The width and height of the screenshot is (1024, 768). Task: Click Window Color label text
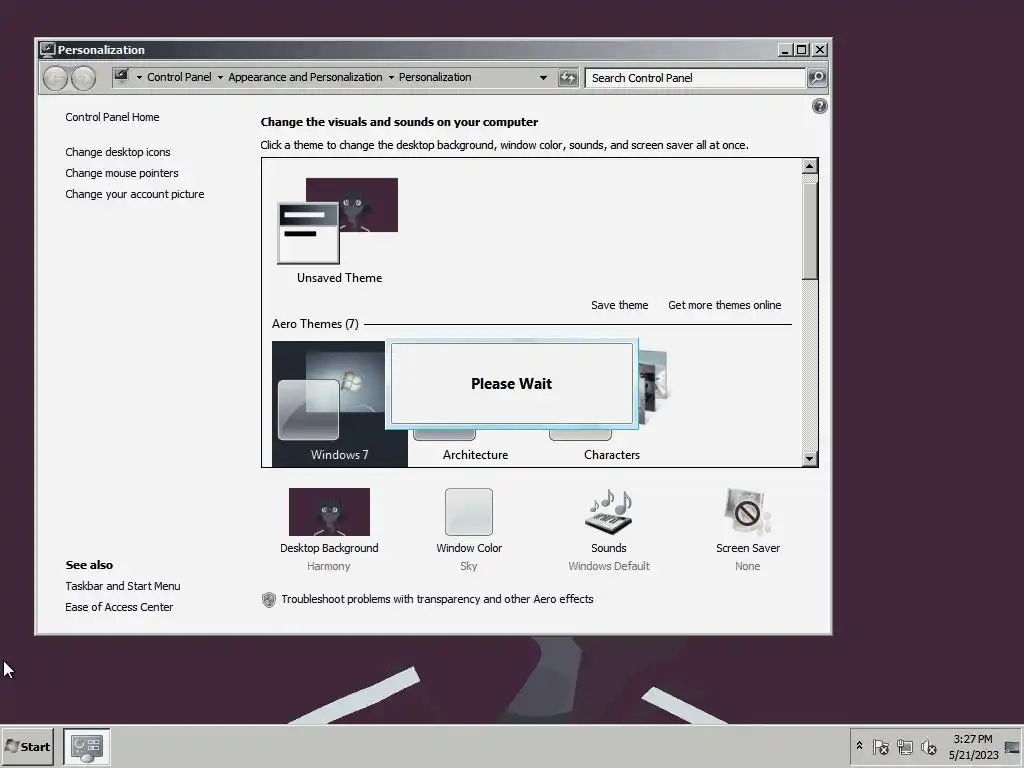[x=469, y=549]
